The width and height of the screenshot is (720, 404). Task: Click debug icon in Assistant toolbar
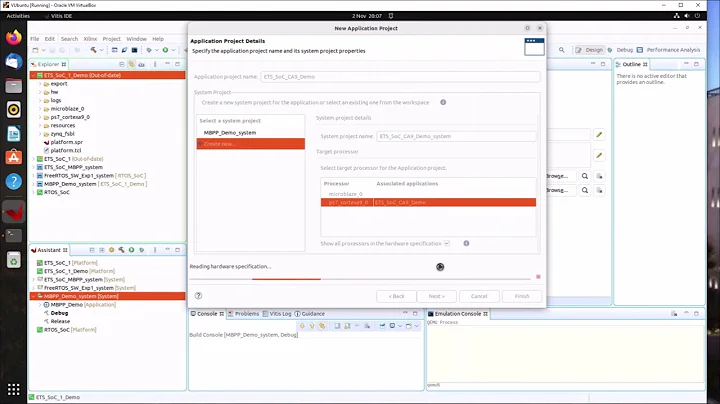pos(142,250)
